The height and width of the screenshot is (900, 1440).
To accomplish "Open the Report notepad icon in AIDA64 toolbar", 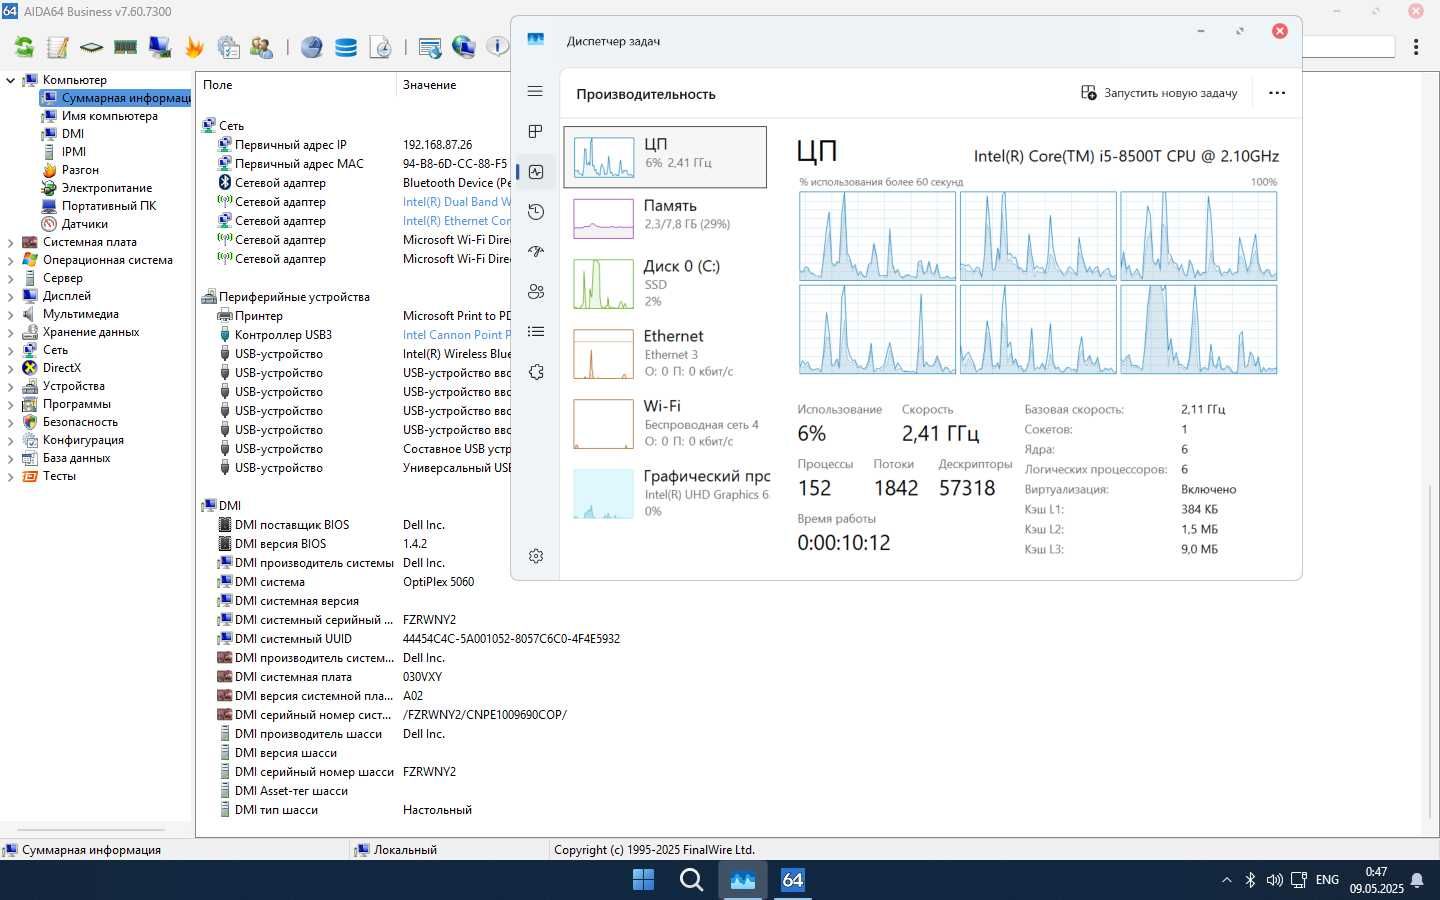I will coord(57,47).
